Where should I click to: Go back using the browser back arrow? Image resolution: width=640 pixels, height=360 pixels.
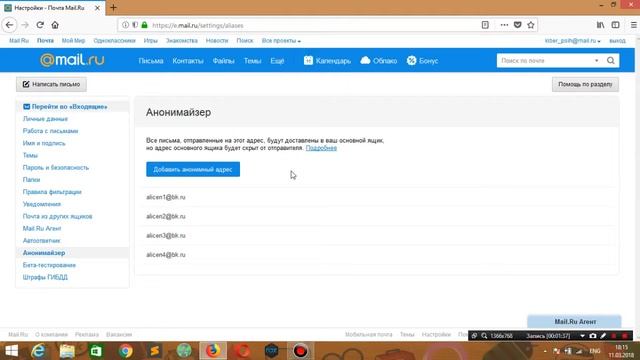[9, 25]
